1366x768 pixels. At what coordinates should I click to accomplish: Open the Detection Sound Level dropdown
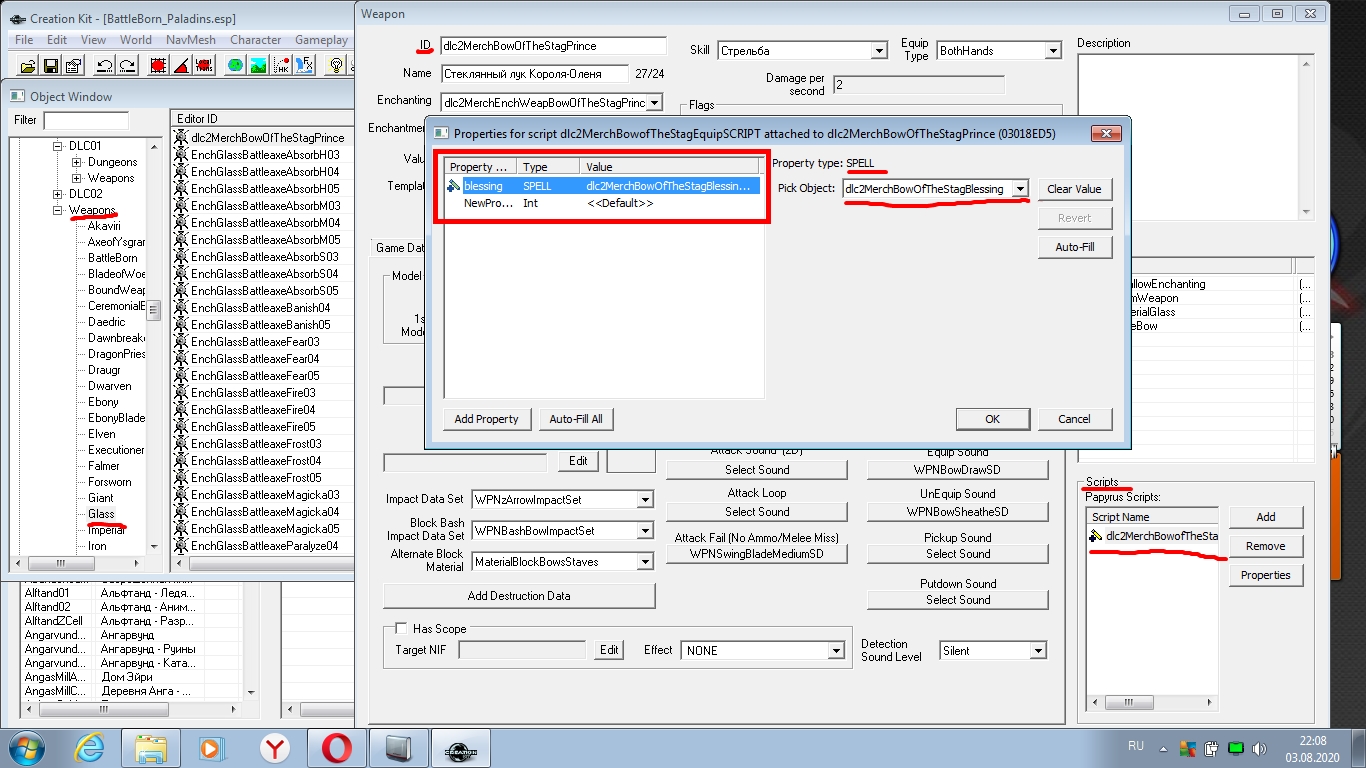(1038, 651)
